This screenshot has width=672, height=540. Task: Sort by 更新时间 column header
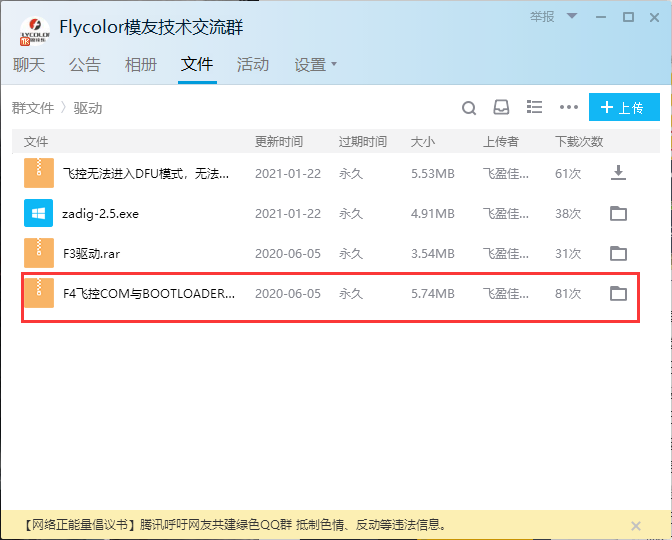pyautogui.click(x=279, y=141)
